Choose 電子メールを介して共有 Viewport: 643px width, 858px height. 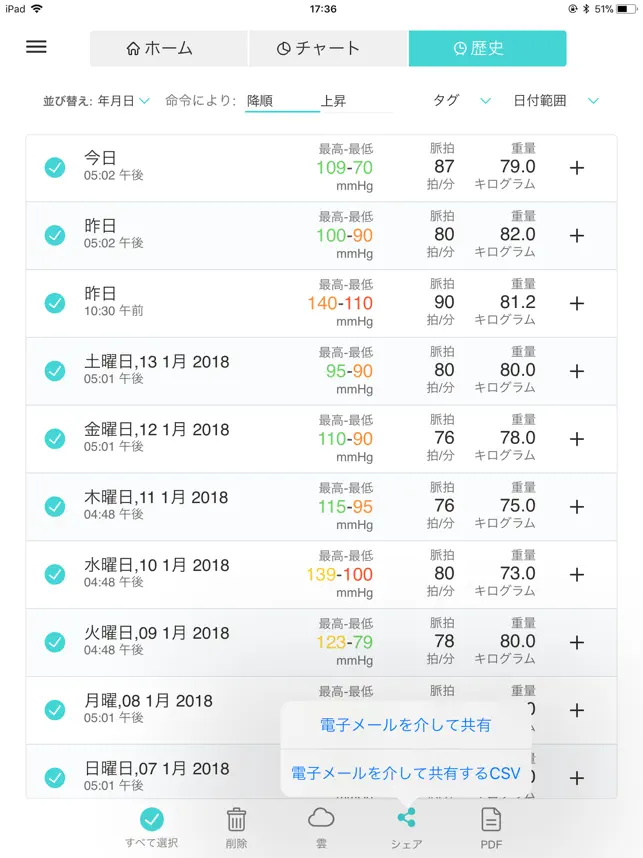[406, 725]
